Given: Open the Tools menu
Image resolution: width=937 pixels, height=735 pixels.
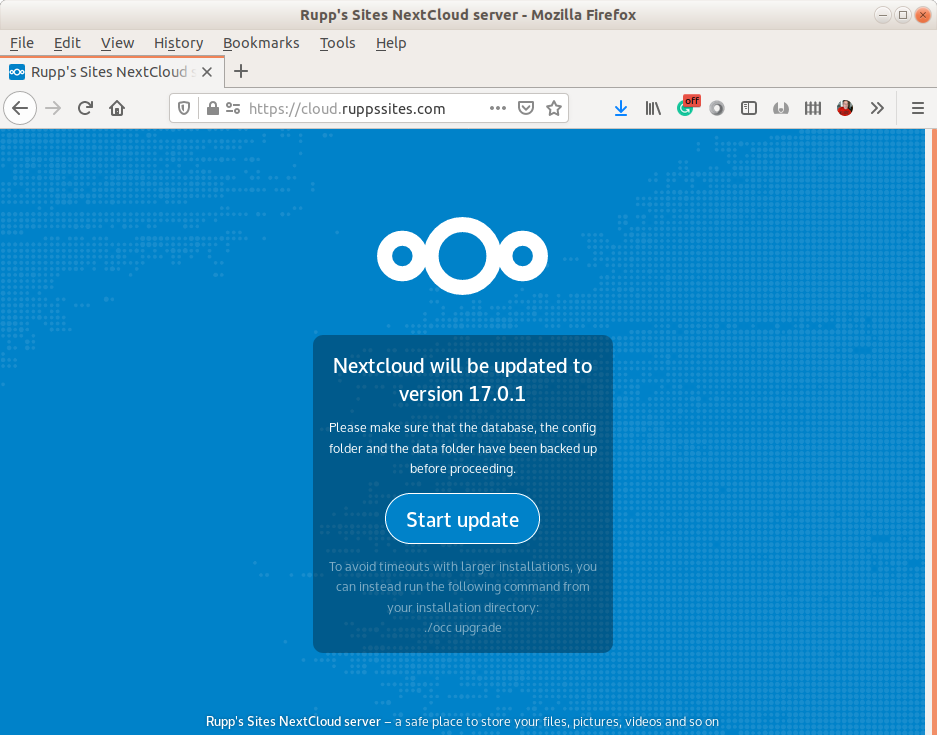Looking at the screenshot, I should tap(338, 43).
